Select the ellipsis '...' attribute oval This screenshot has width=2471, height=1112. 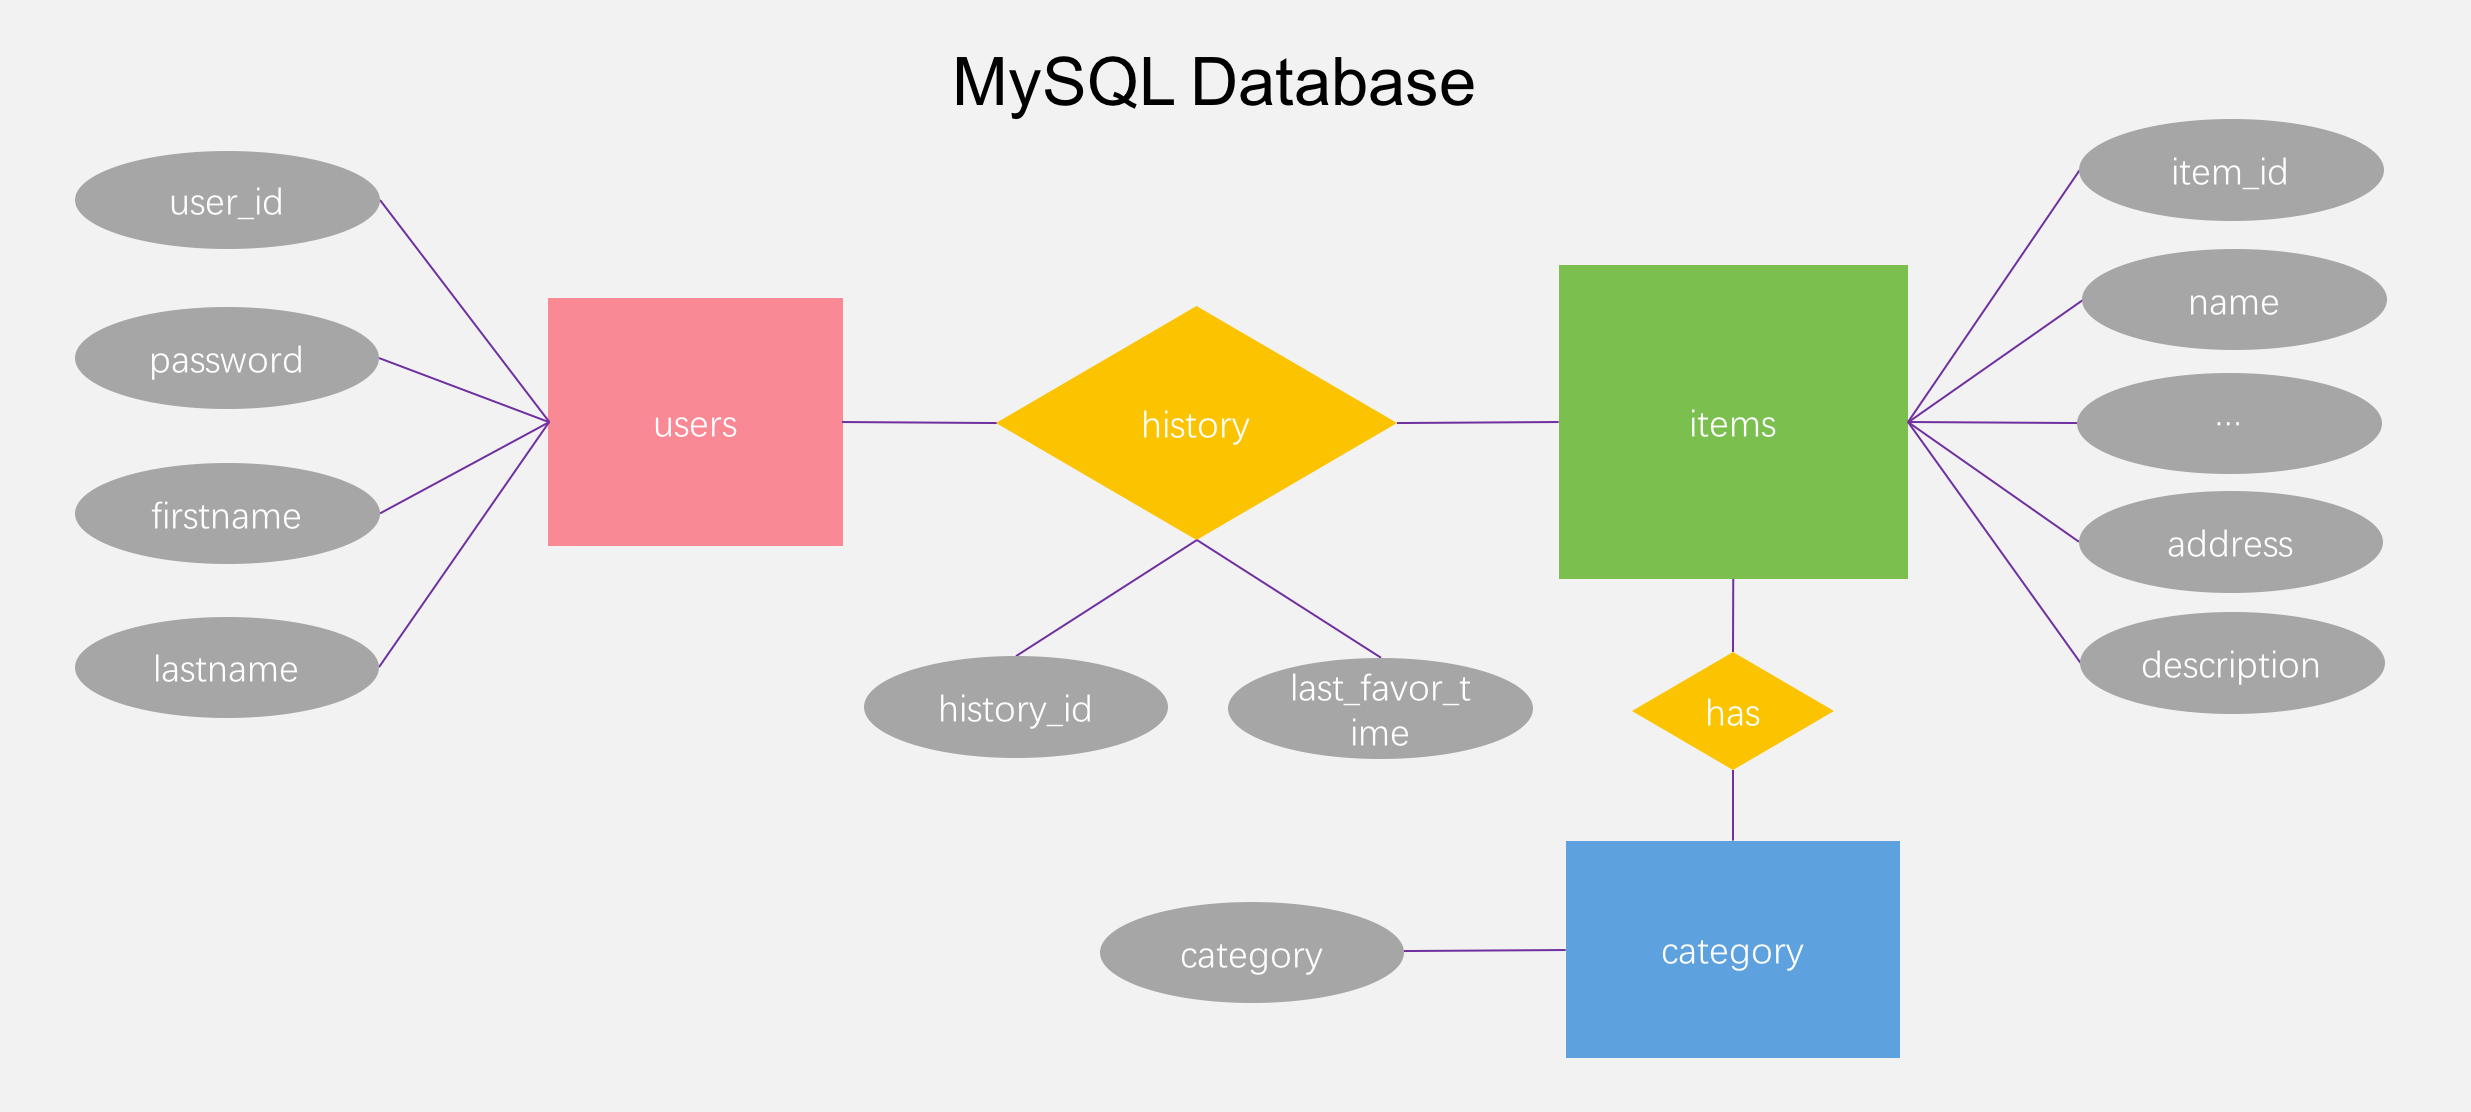point(2229,423)
